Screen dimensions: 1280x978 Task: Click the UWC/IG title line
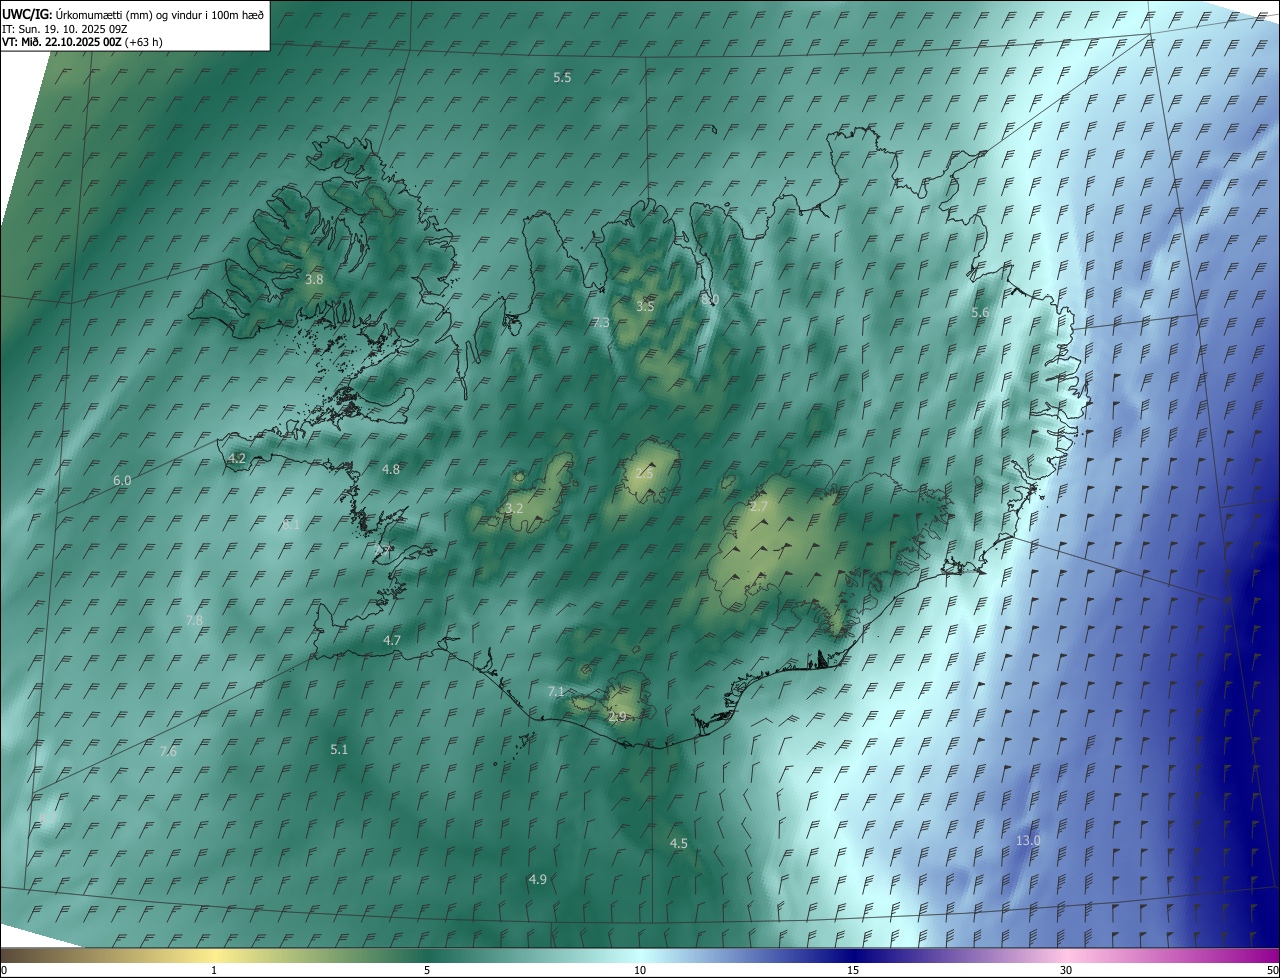tap(133, 14)
